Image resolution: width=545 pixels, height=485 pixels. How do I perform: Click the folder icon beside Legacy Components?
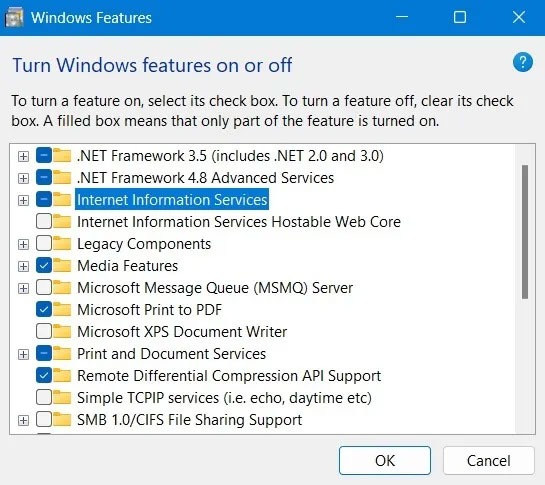click(x=63, y=244)
